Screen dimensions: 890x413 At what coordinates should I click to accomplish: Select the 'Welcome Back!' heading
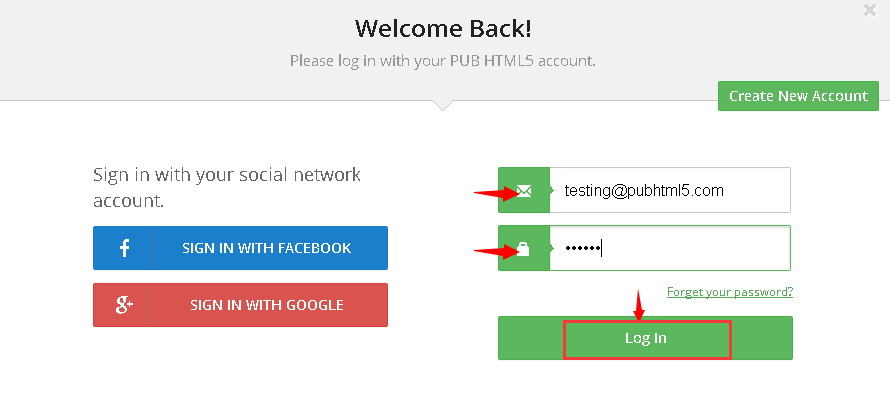pos(443,28)
